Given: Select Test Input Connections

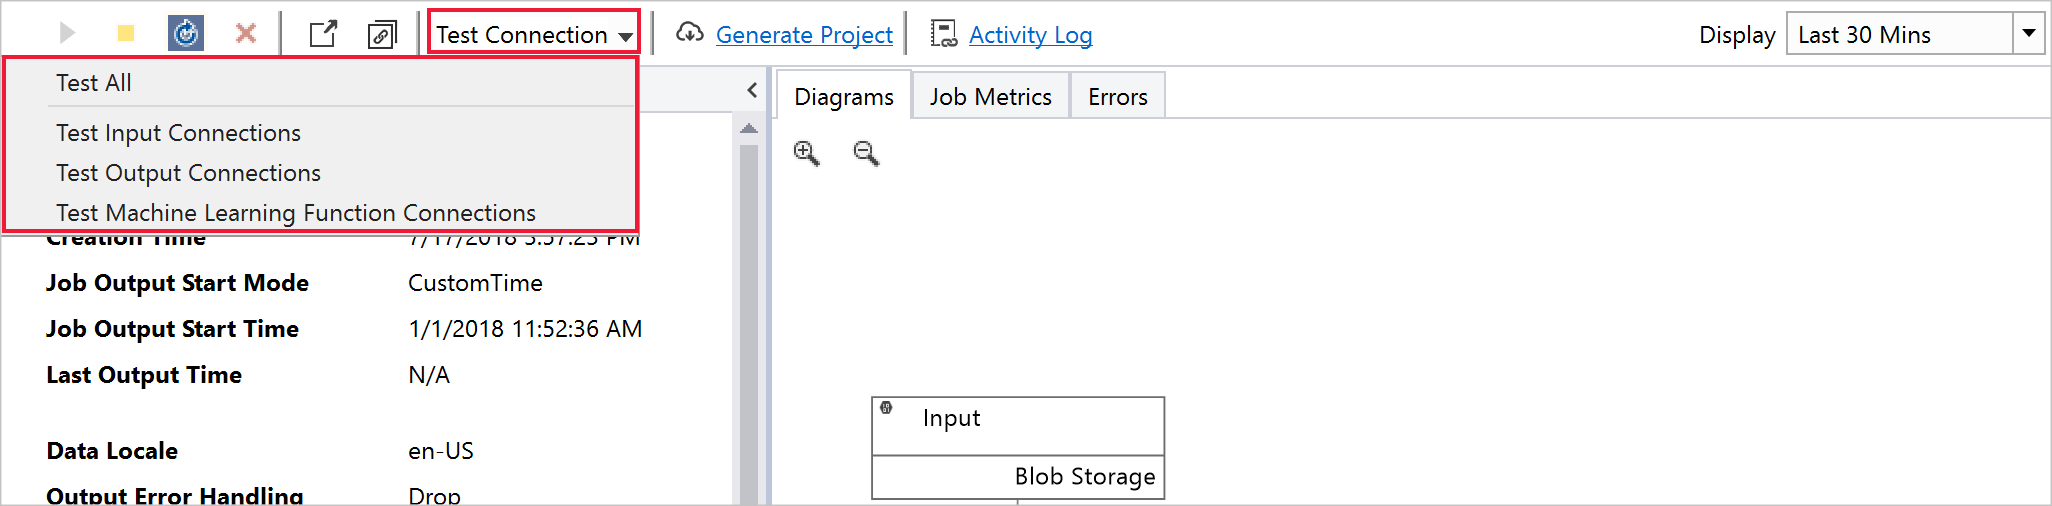Looking at the screenshot, I should 178,133.
